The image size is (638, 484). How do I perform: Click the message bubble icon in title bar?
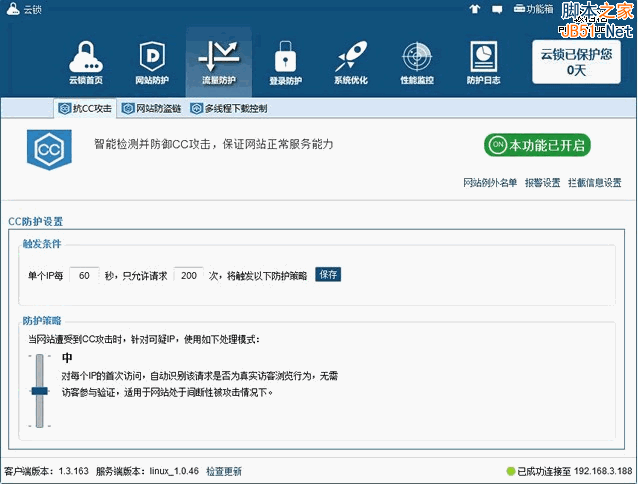pos(497,9)
